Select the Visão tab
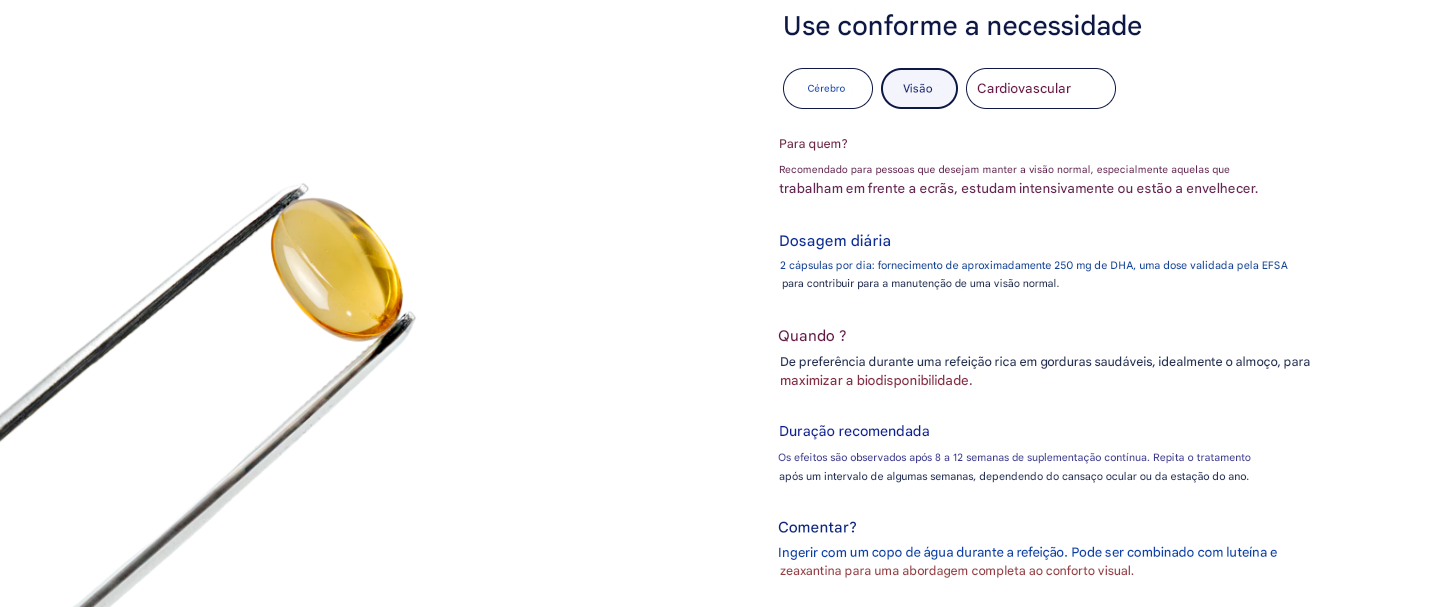 (918, 89)
